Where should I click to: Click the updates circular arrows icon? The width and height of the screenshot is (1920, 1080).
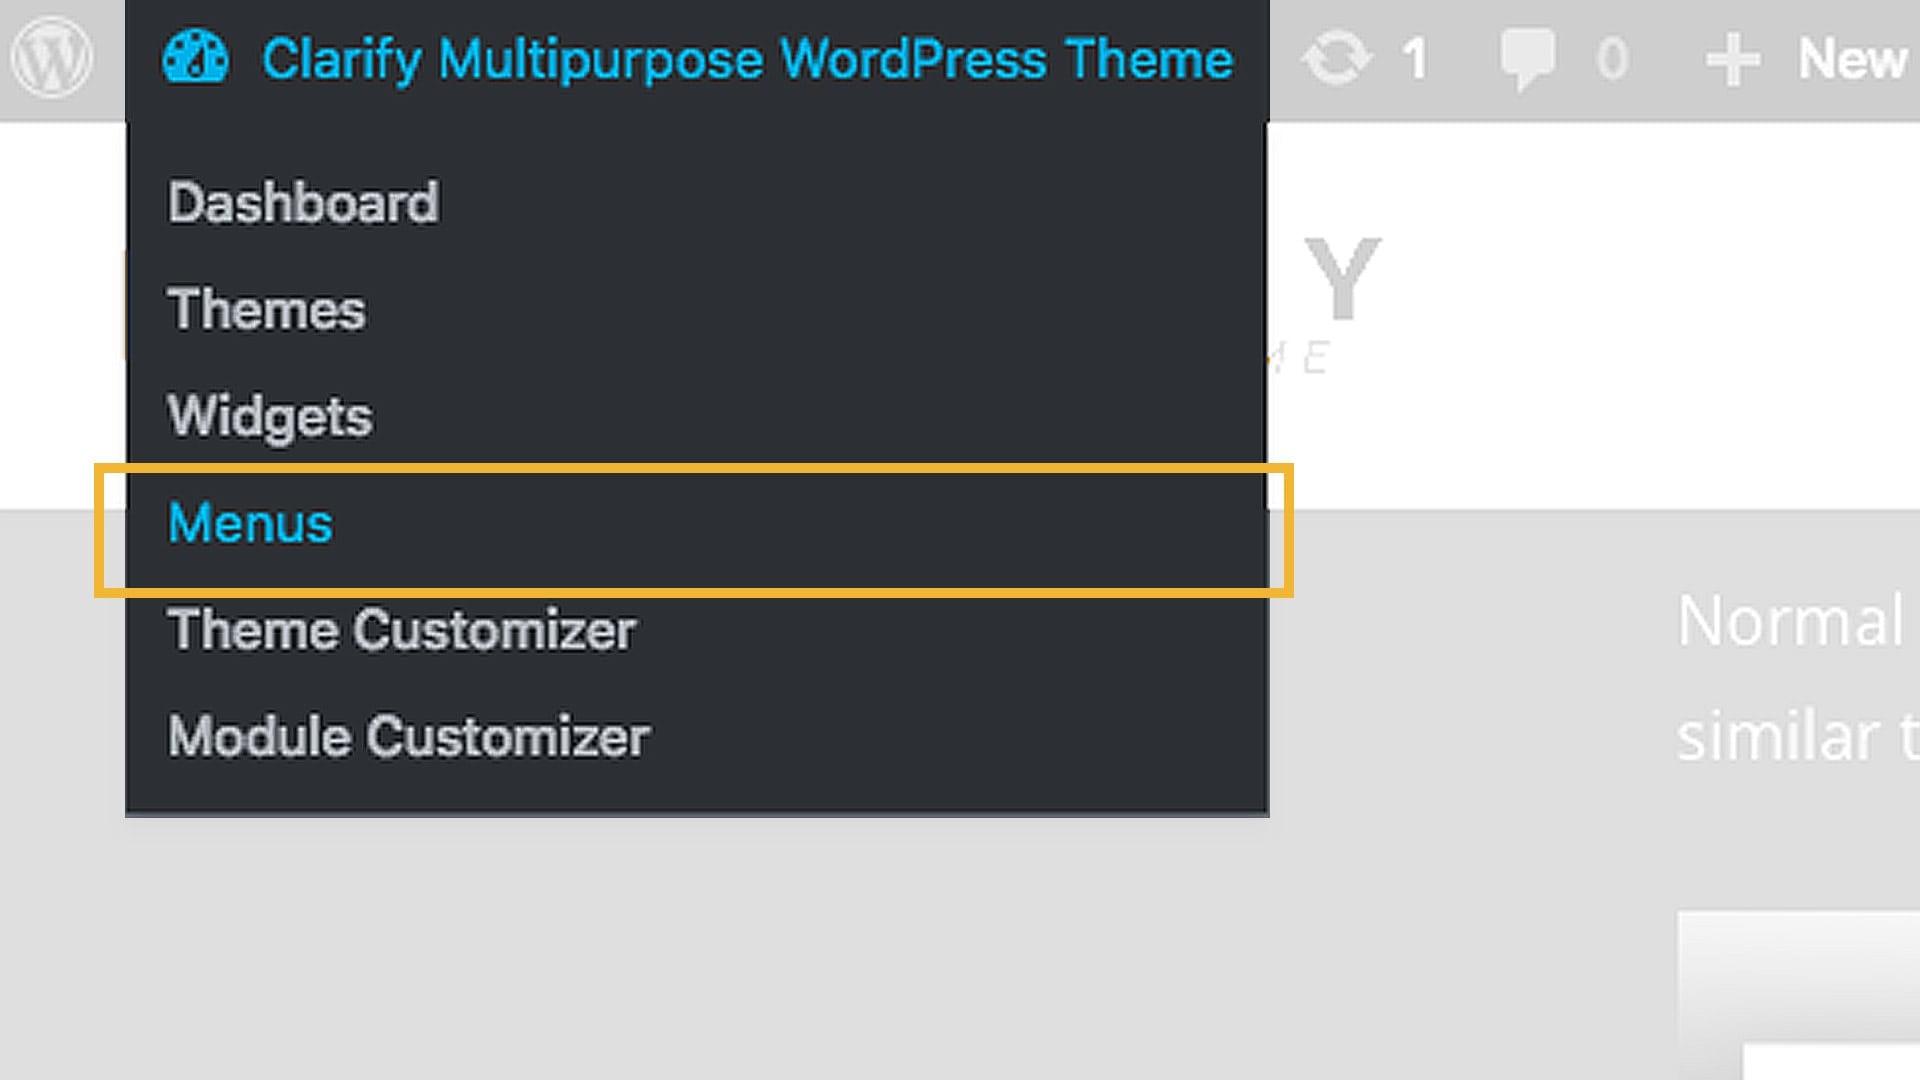click(1337, 58)
